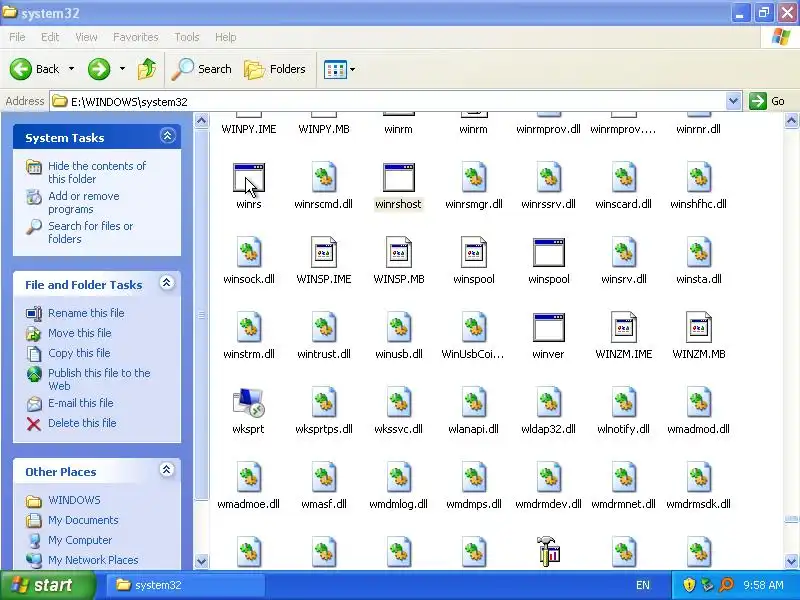
Task: Collapse the File and Folder Tasks panel
Action: [x=167, y=283]
